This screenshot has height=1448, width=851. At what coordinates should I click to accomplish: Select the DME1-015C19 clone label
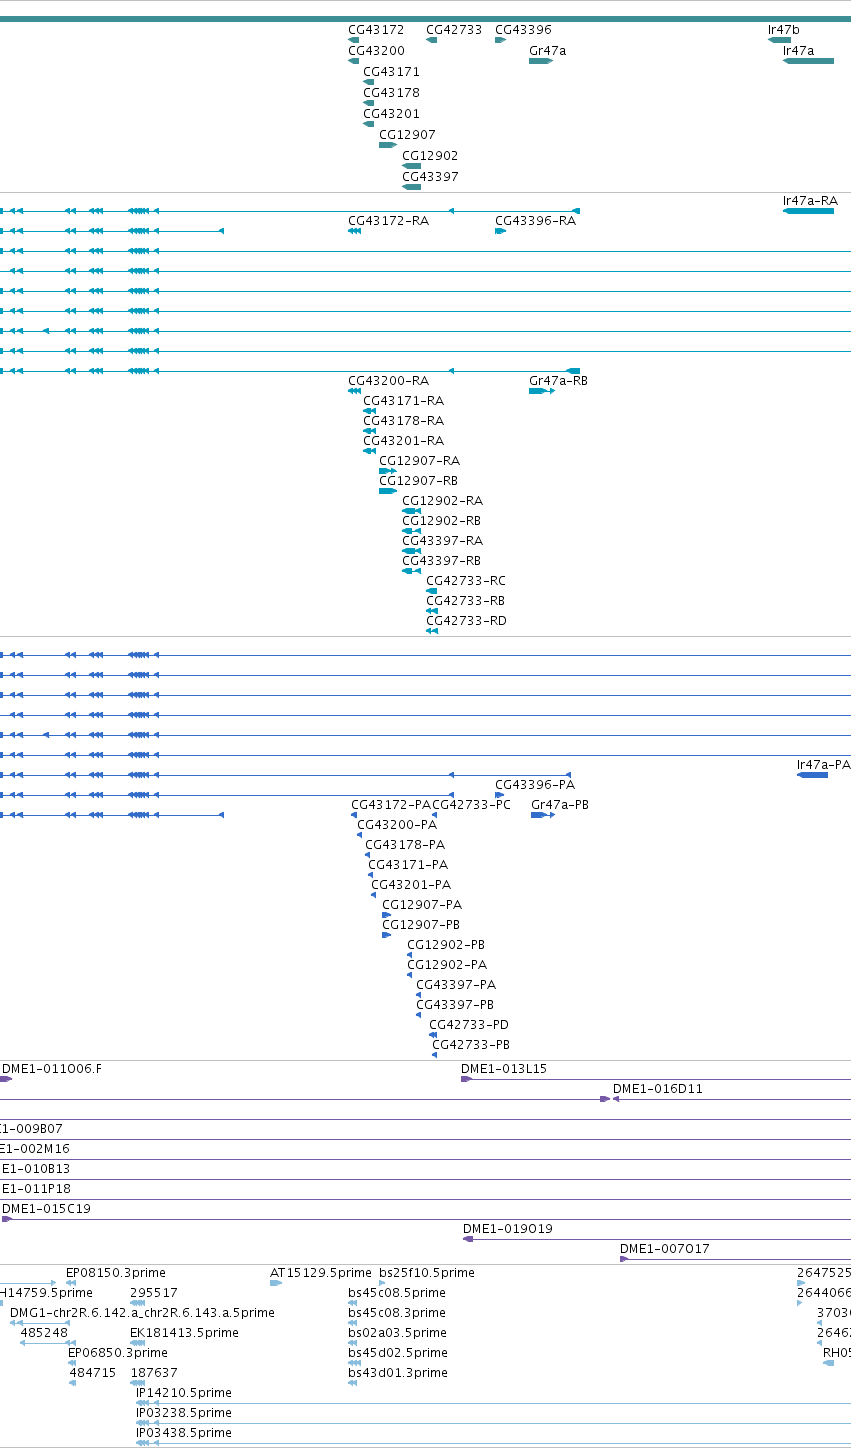(x=46, y=1209)
